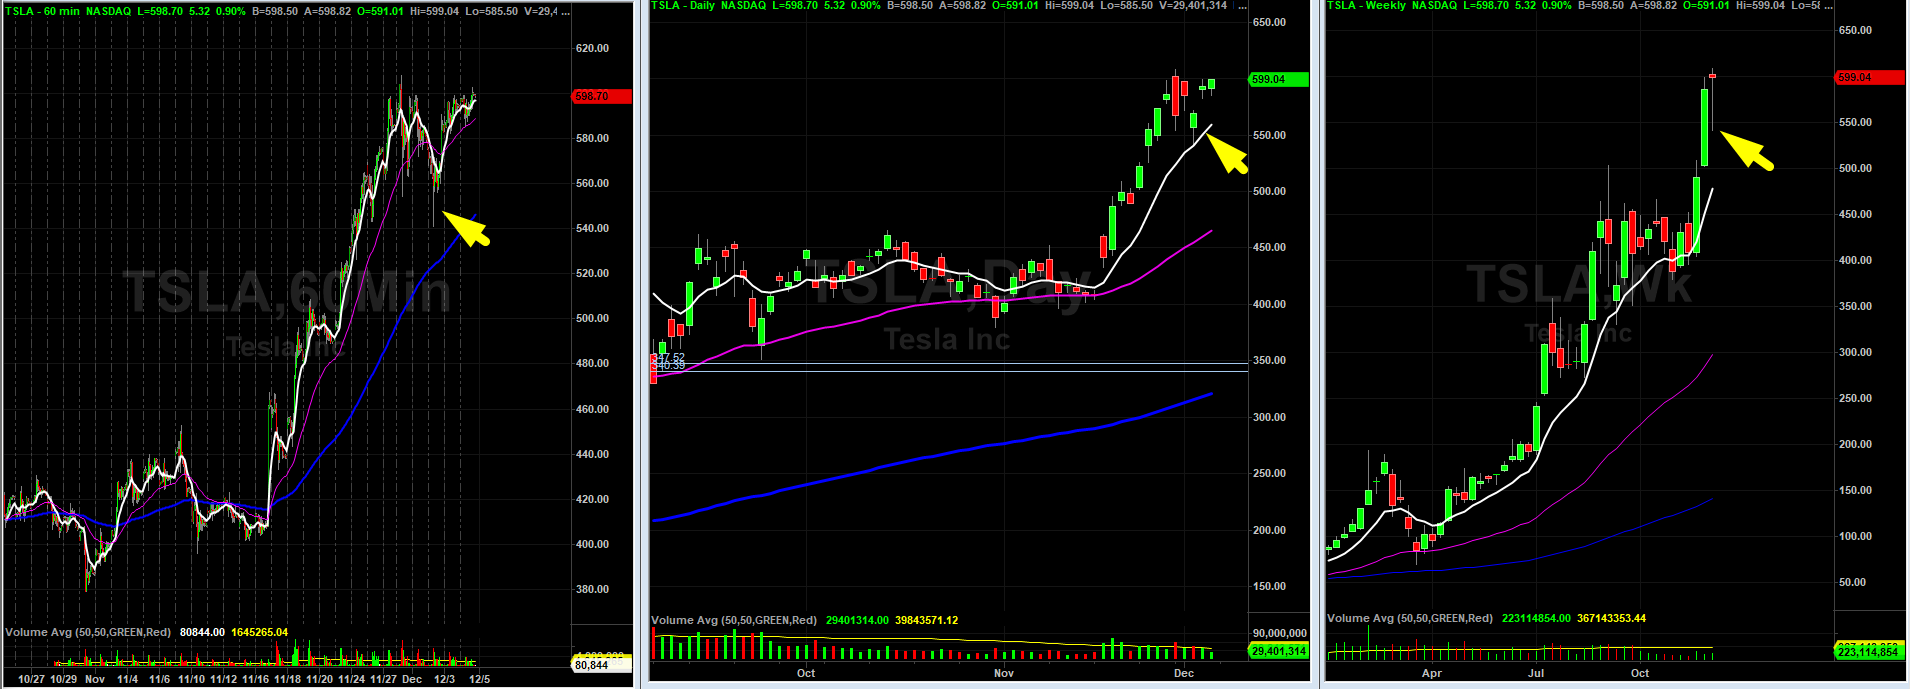Expand the truncated Daily chart status line ellipsis
The width and height of the screenshot is (1911, 689).
click(x=1242, y=6)
